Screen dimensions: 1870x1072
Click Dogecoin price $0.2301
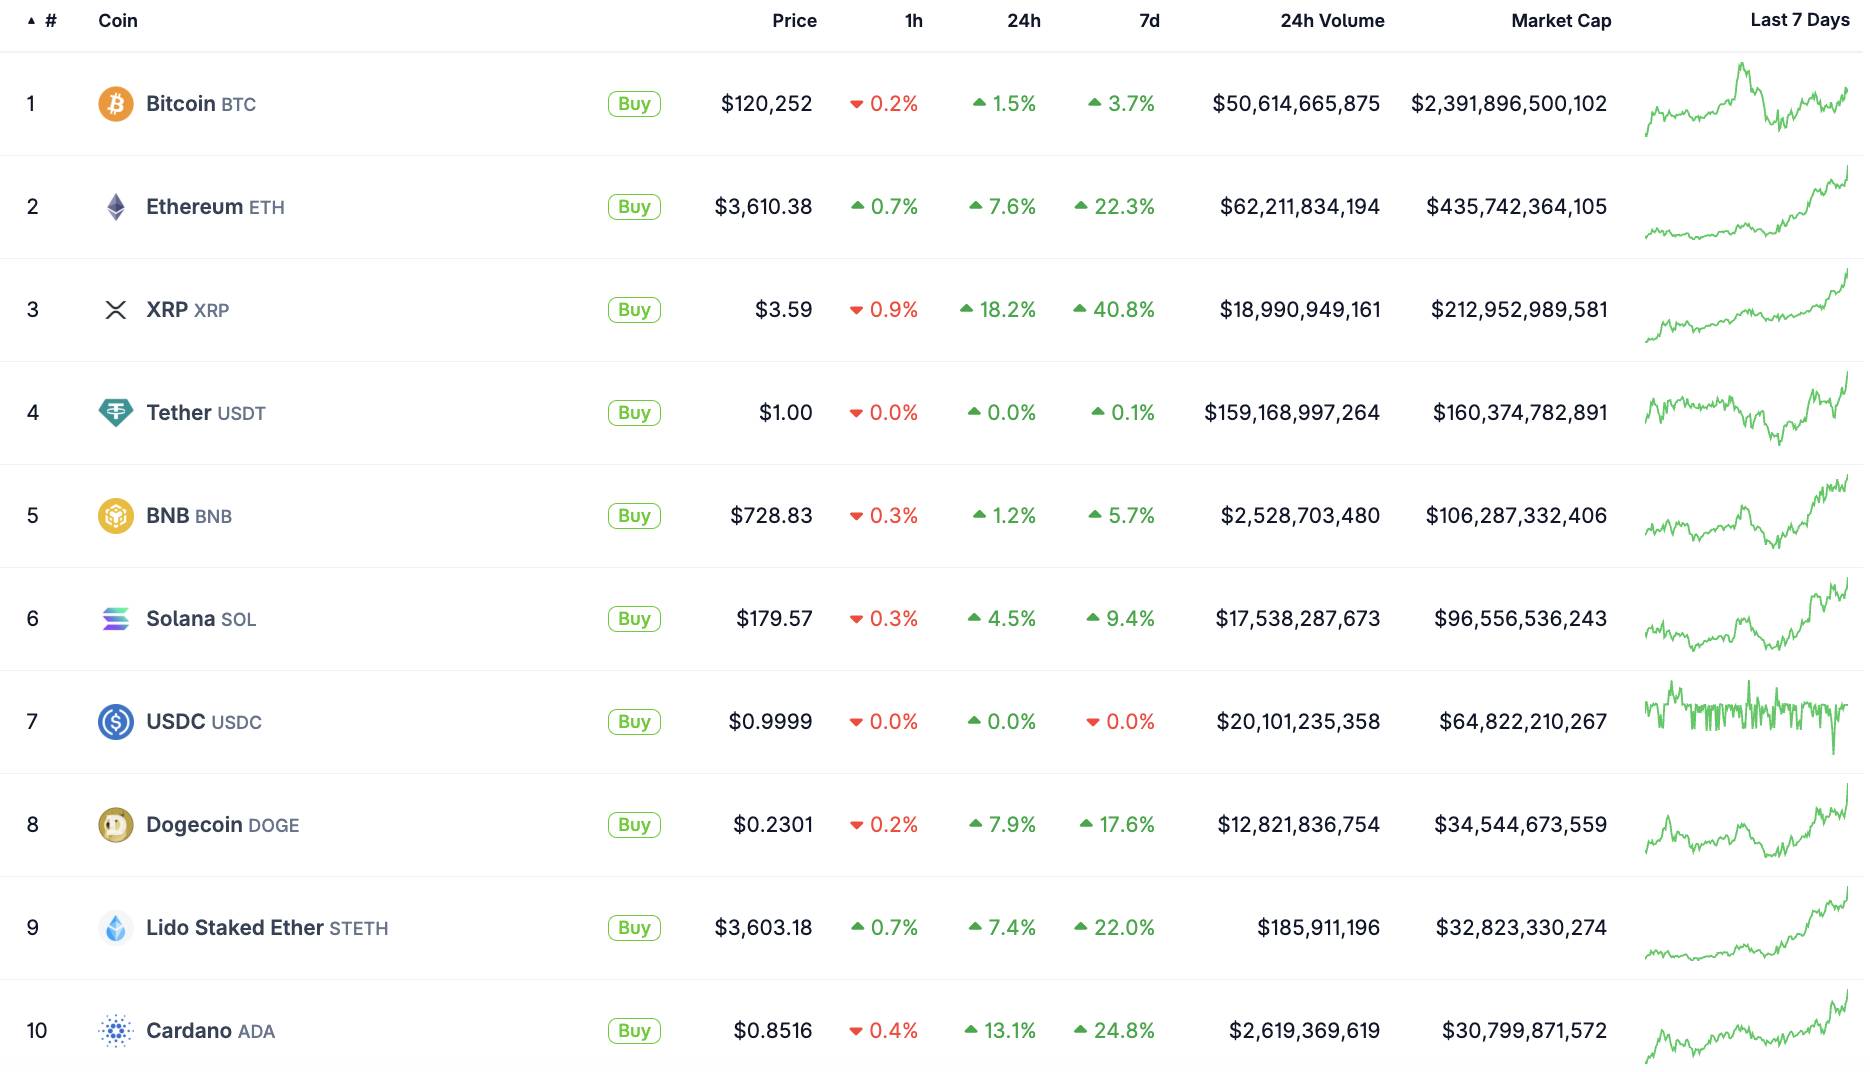pyautogui.click(x=773, y=825)
